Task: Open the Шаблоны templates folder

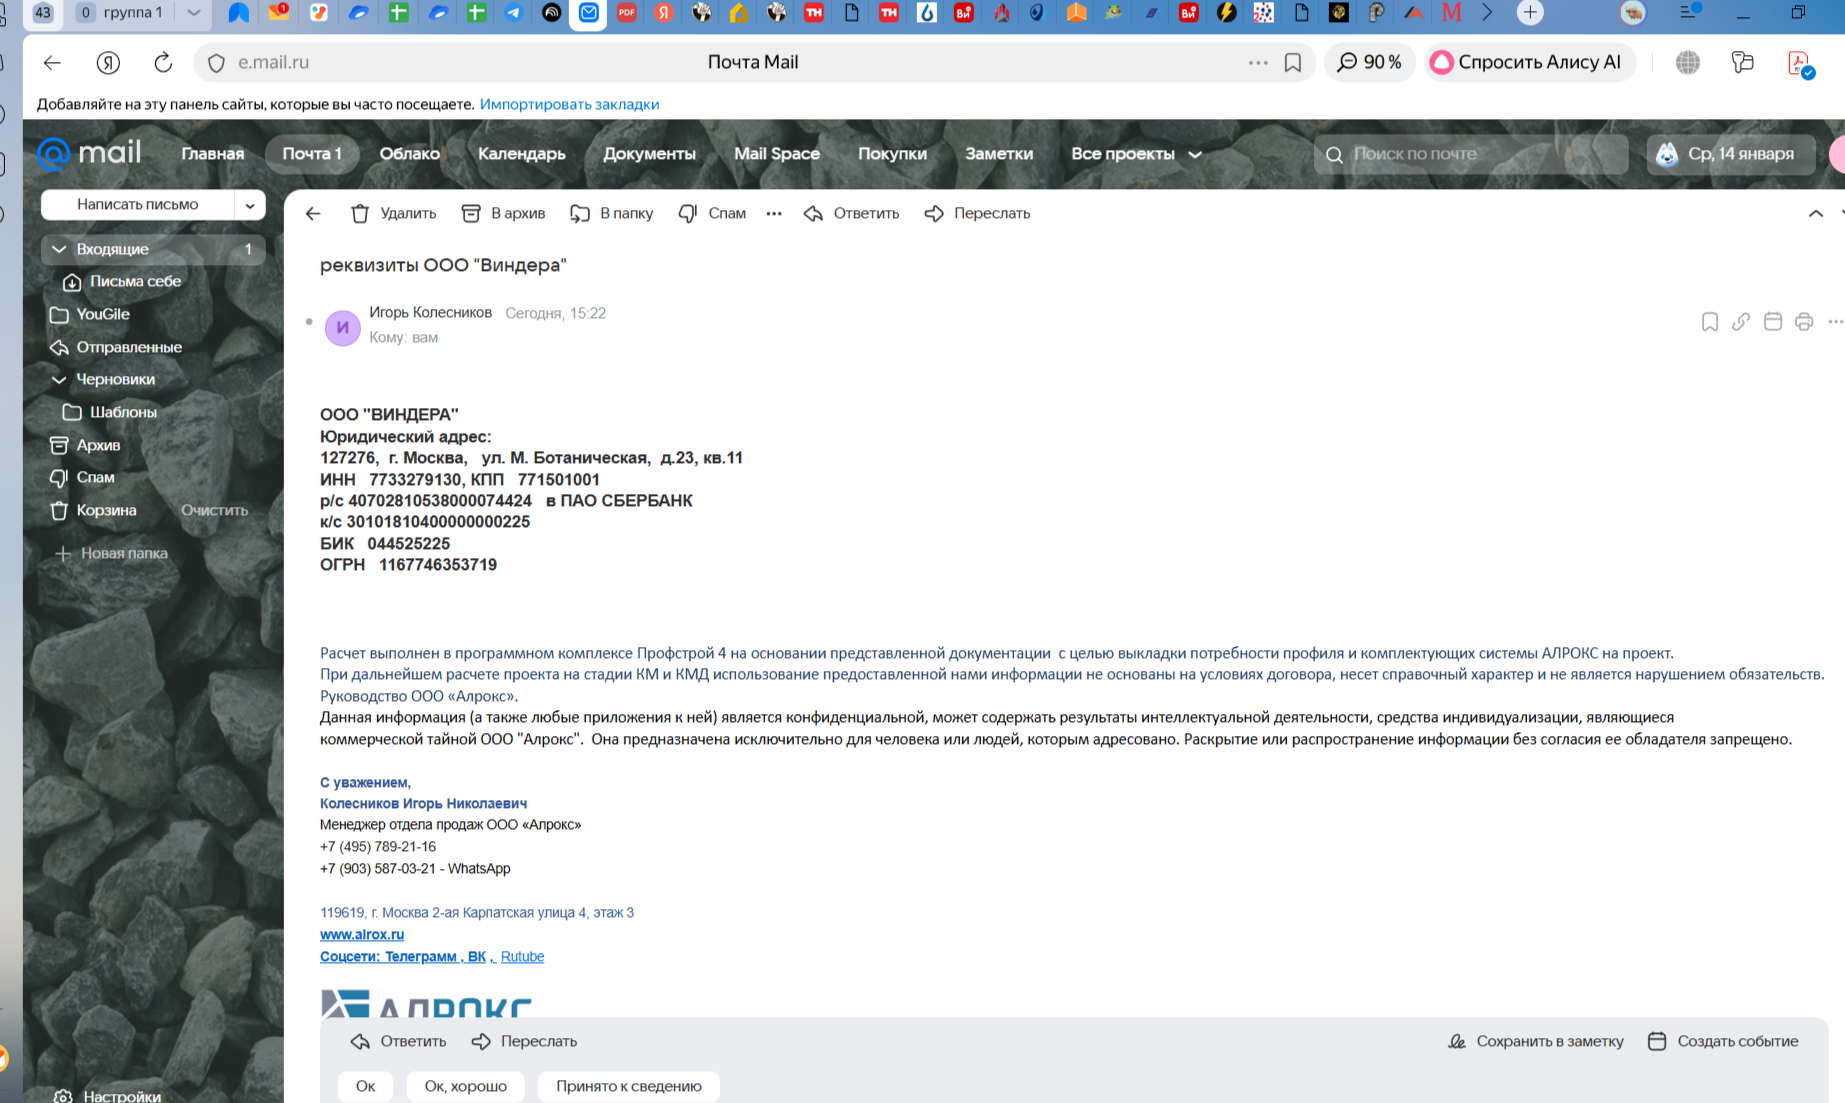Action: 123,412
